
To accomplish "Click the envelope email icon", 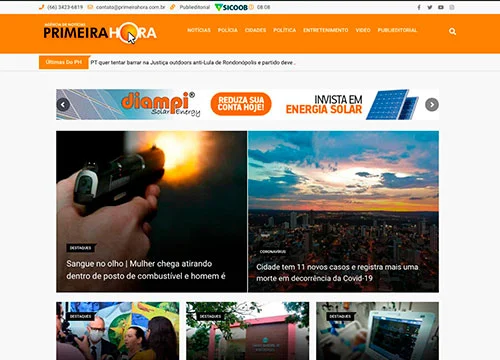I will point(90,7).
